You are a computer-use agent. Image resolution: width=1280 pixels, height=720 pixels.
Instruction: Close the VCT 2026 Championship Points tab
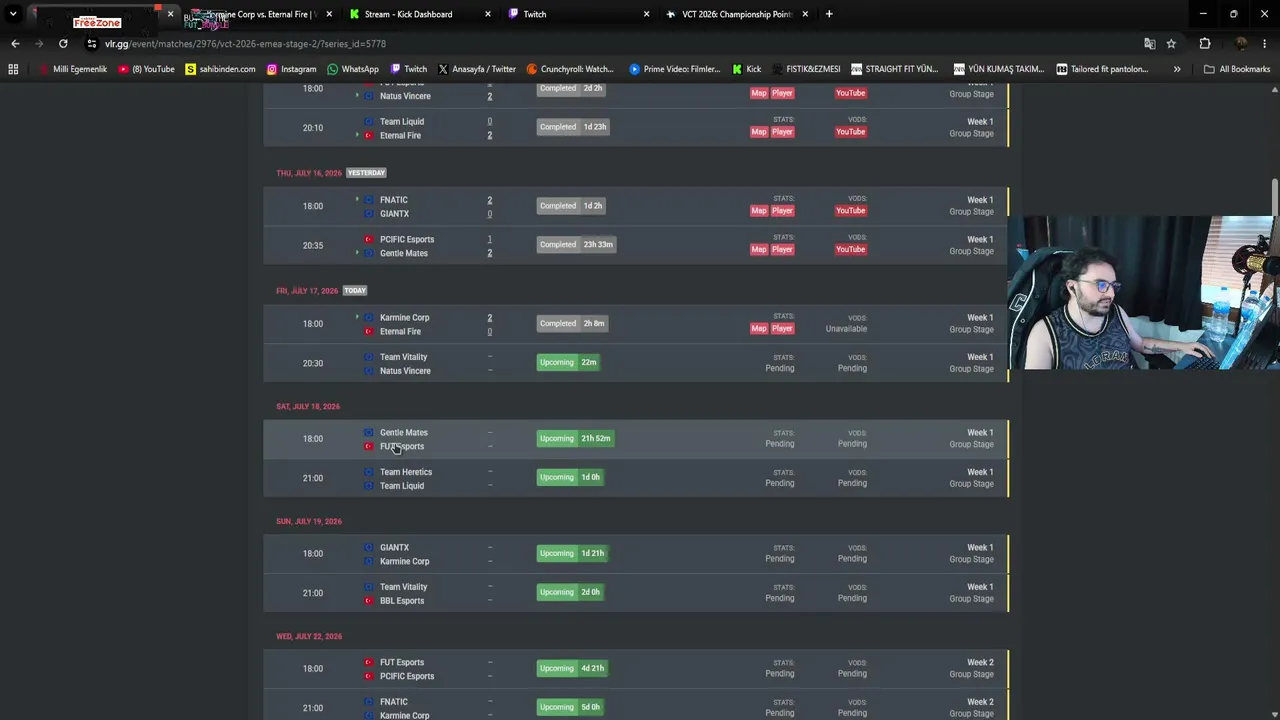point(804,14)
